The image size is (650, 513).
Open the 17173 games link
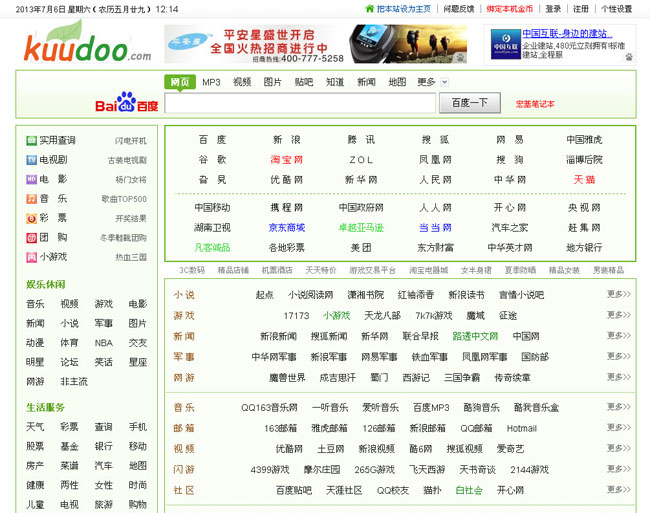pyautogui.click(x=296, y=316)
